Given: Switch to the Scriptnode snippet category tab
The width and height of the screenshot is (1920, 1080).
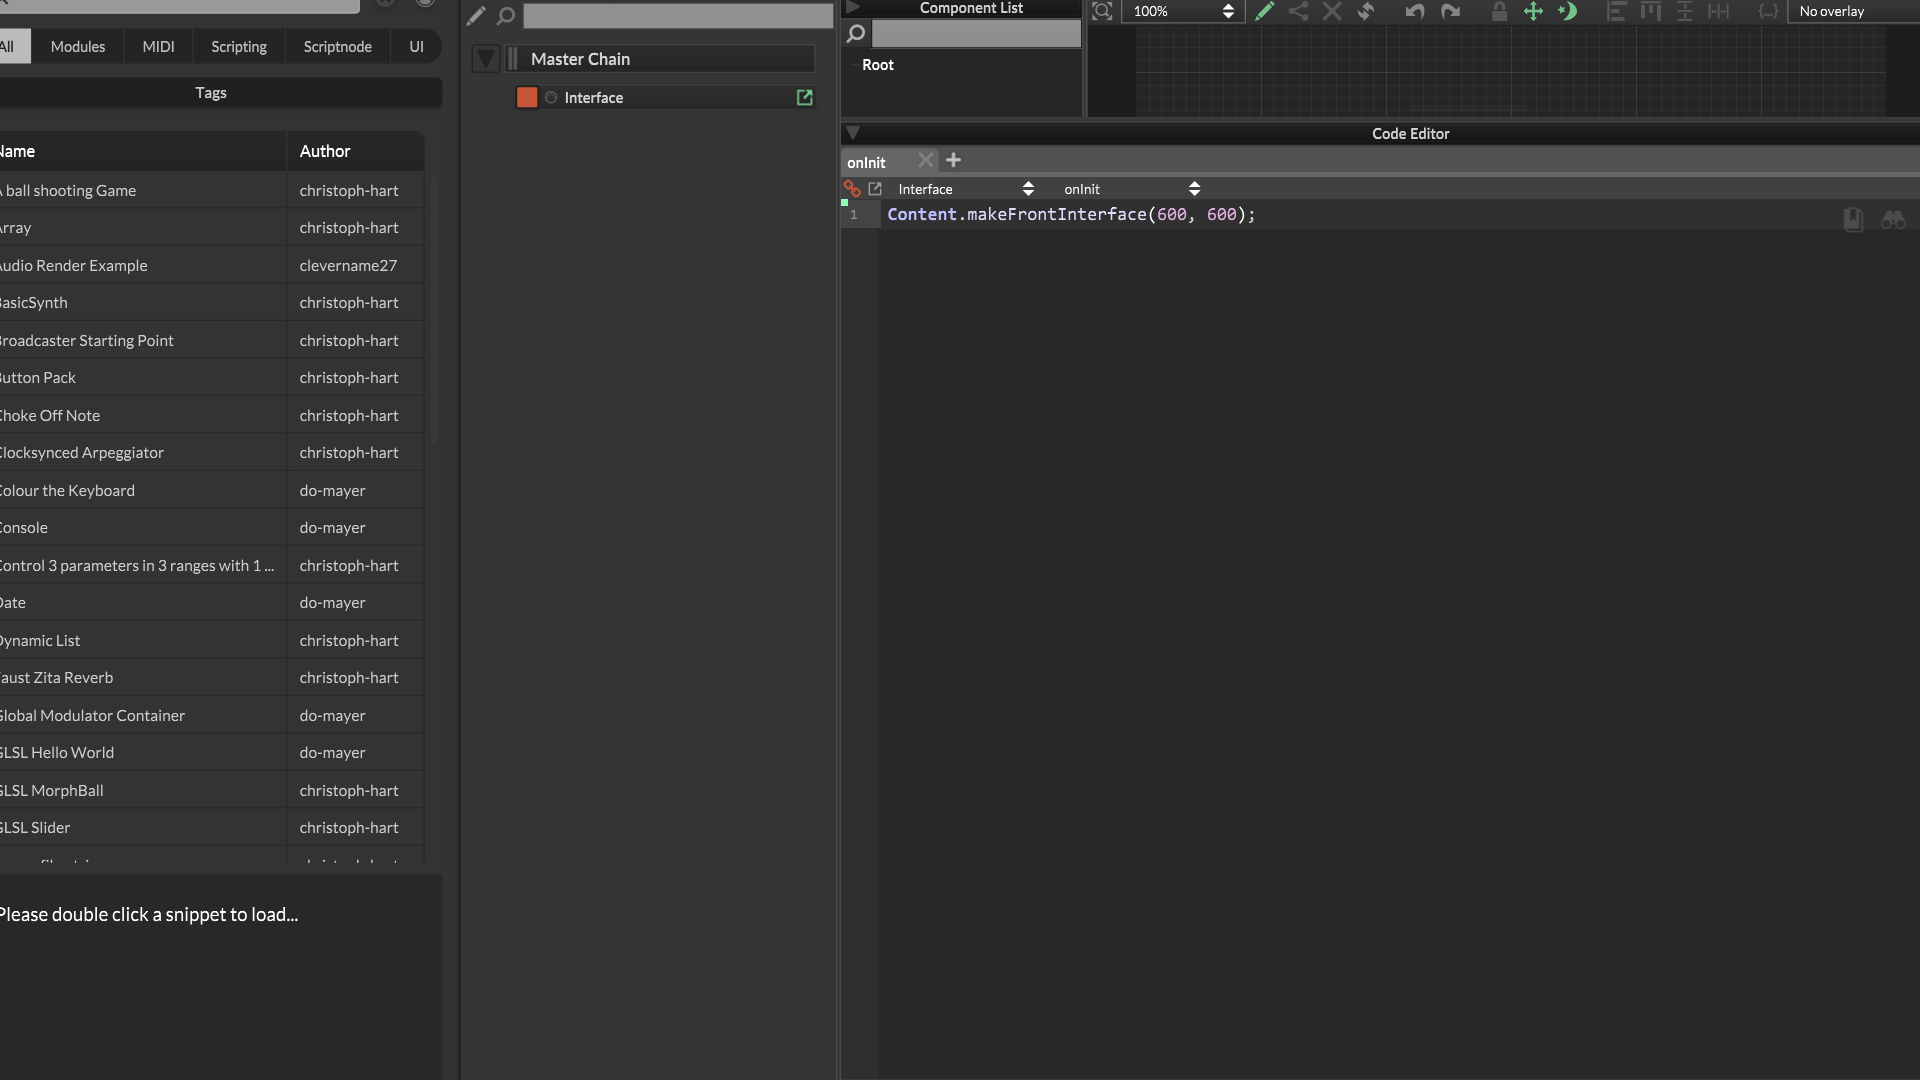Looking at the screenshot, I should coord(338,46).
